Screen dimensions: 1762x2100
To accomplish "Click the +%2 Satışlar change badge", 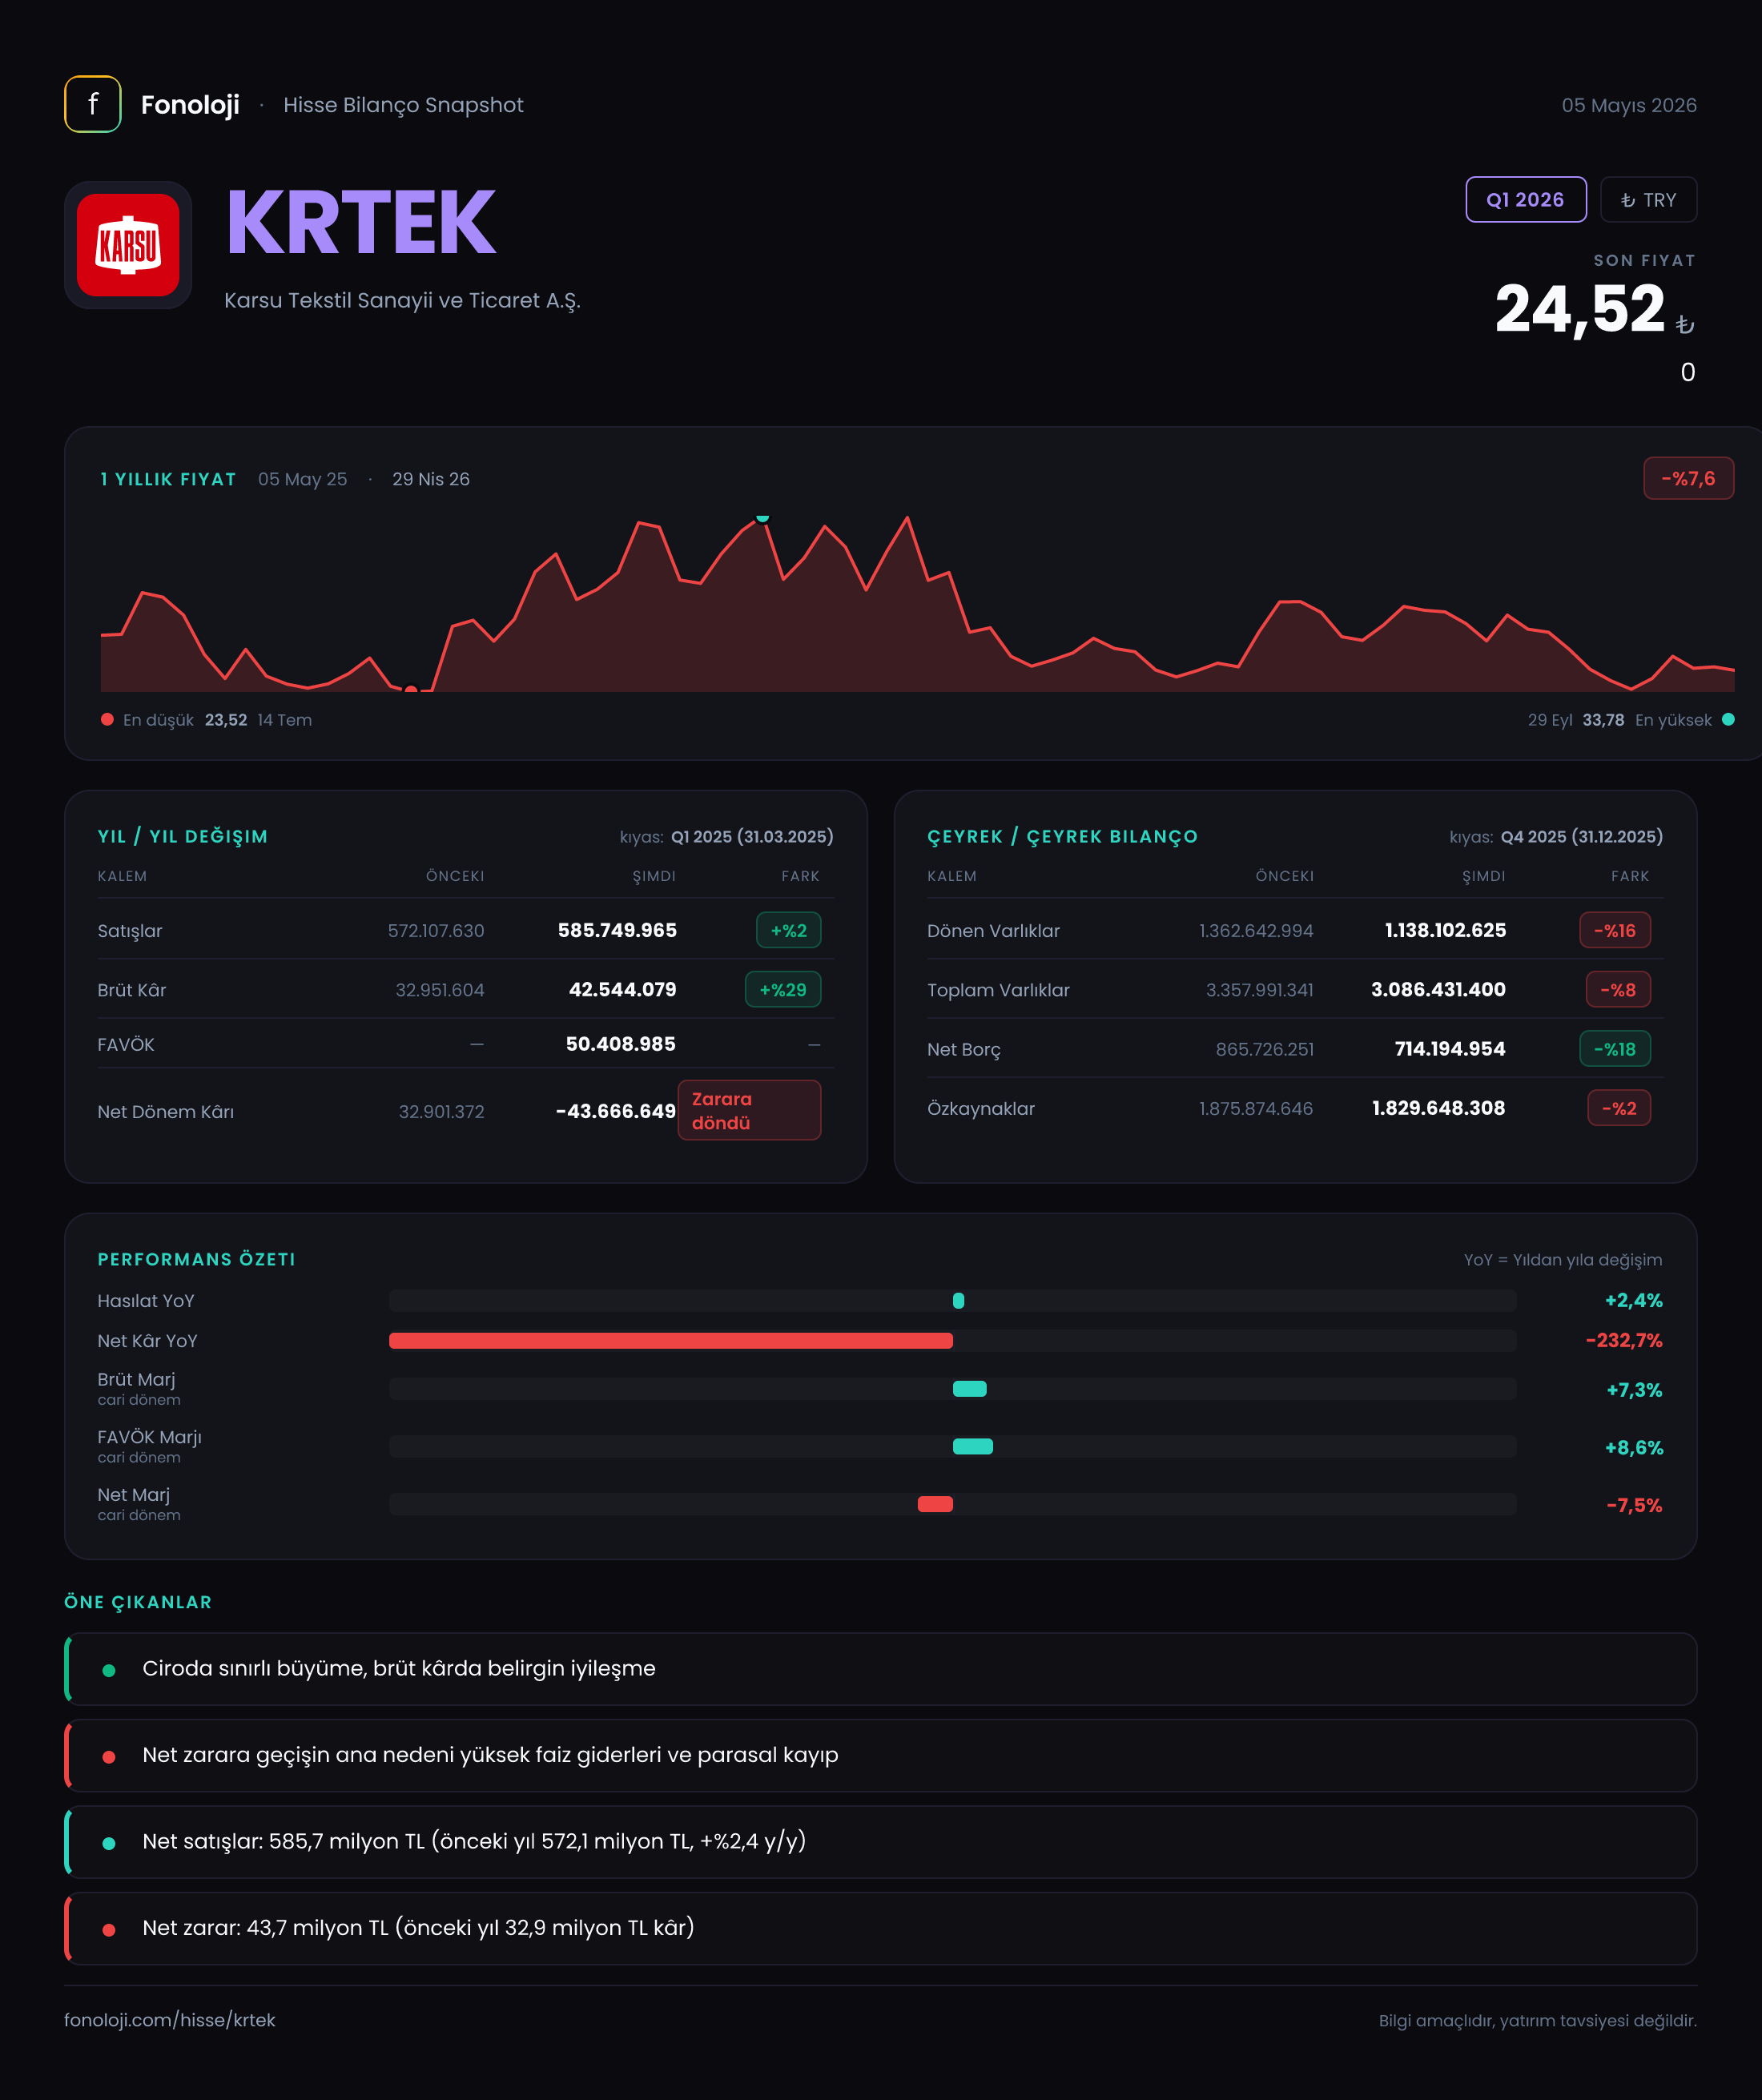I will (788, 930).
